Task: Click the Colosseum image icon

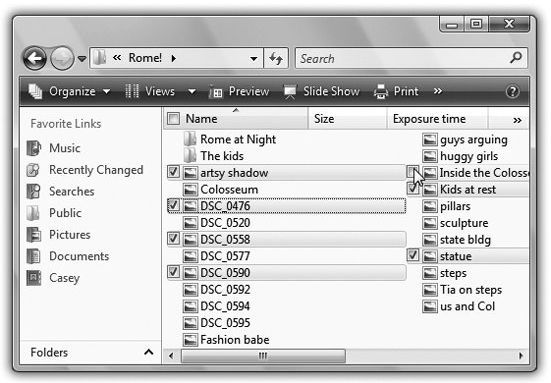Action: 190,189
